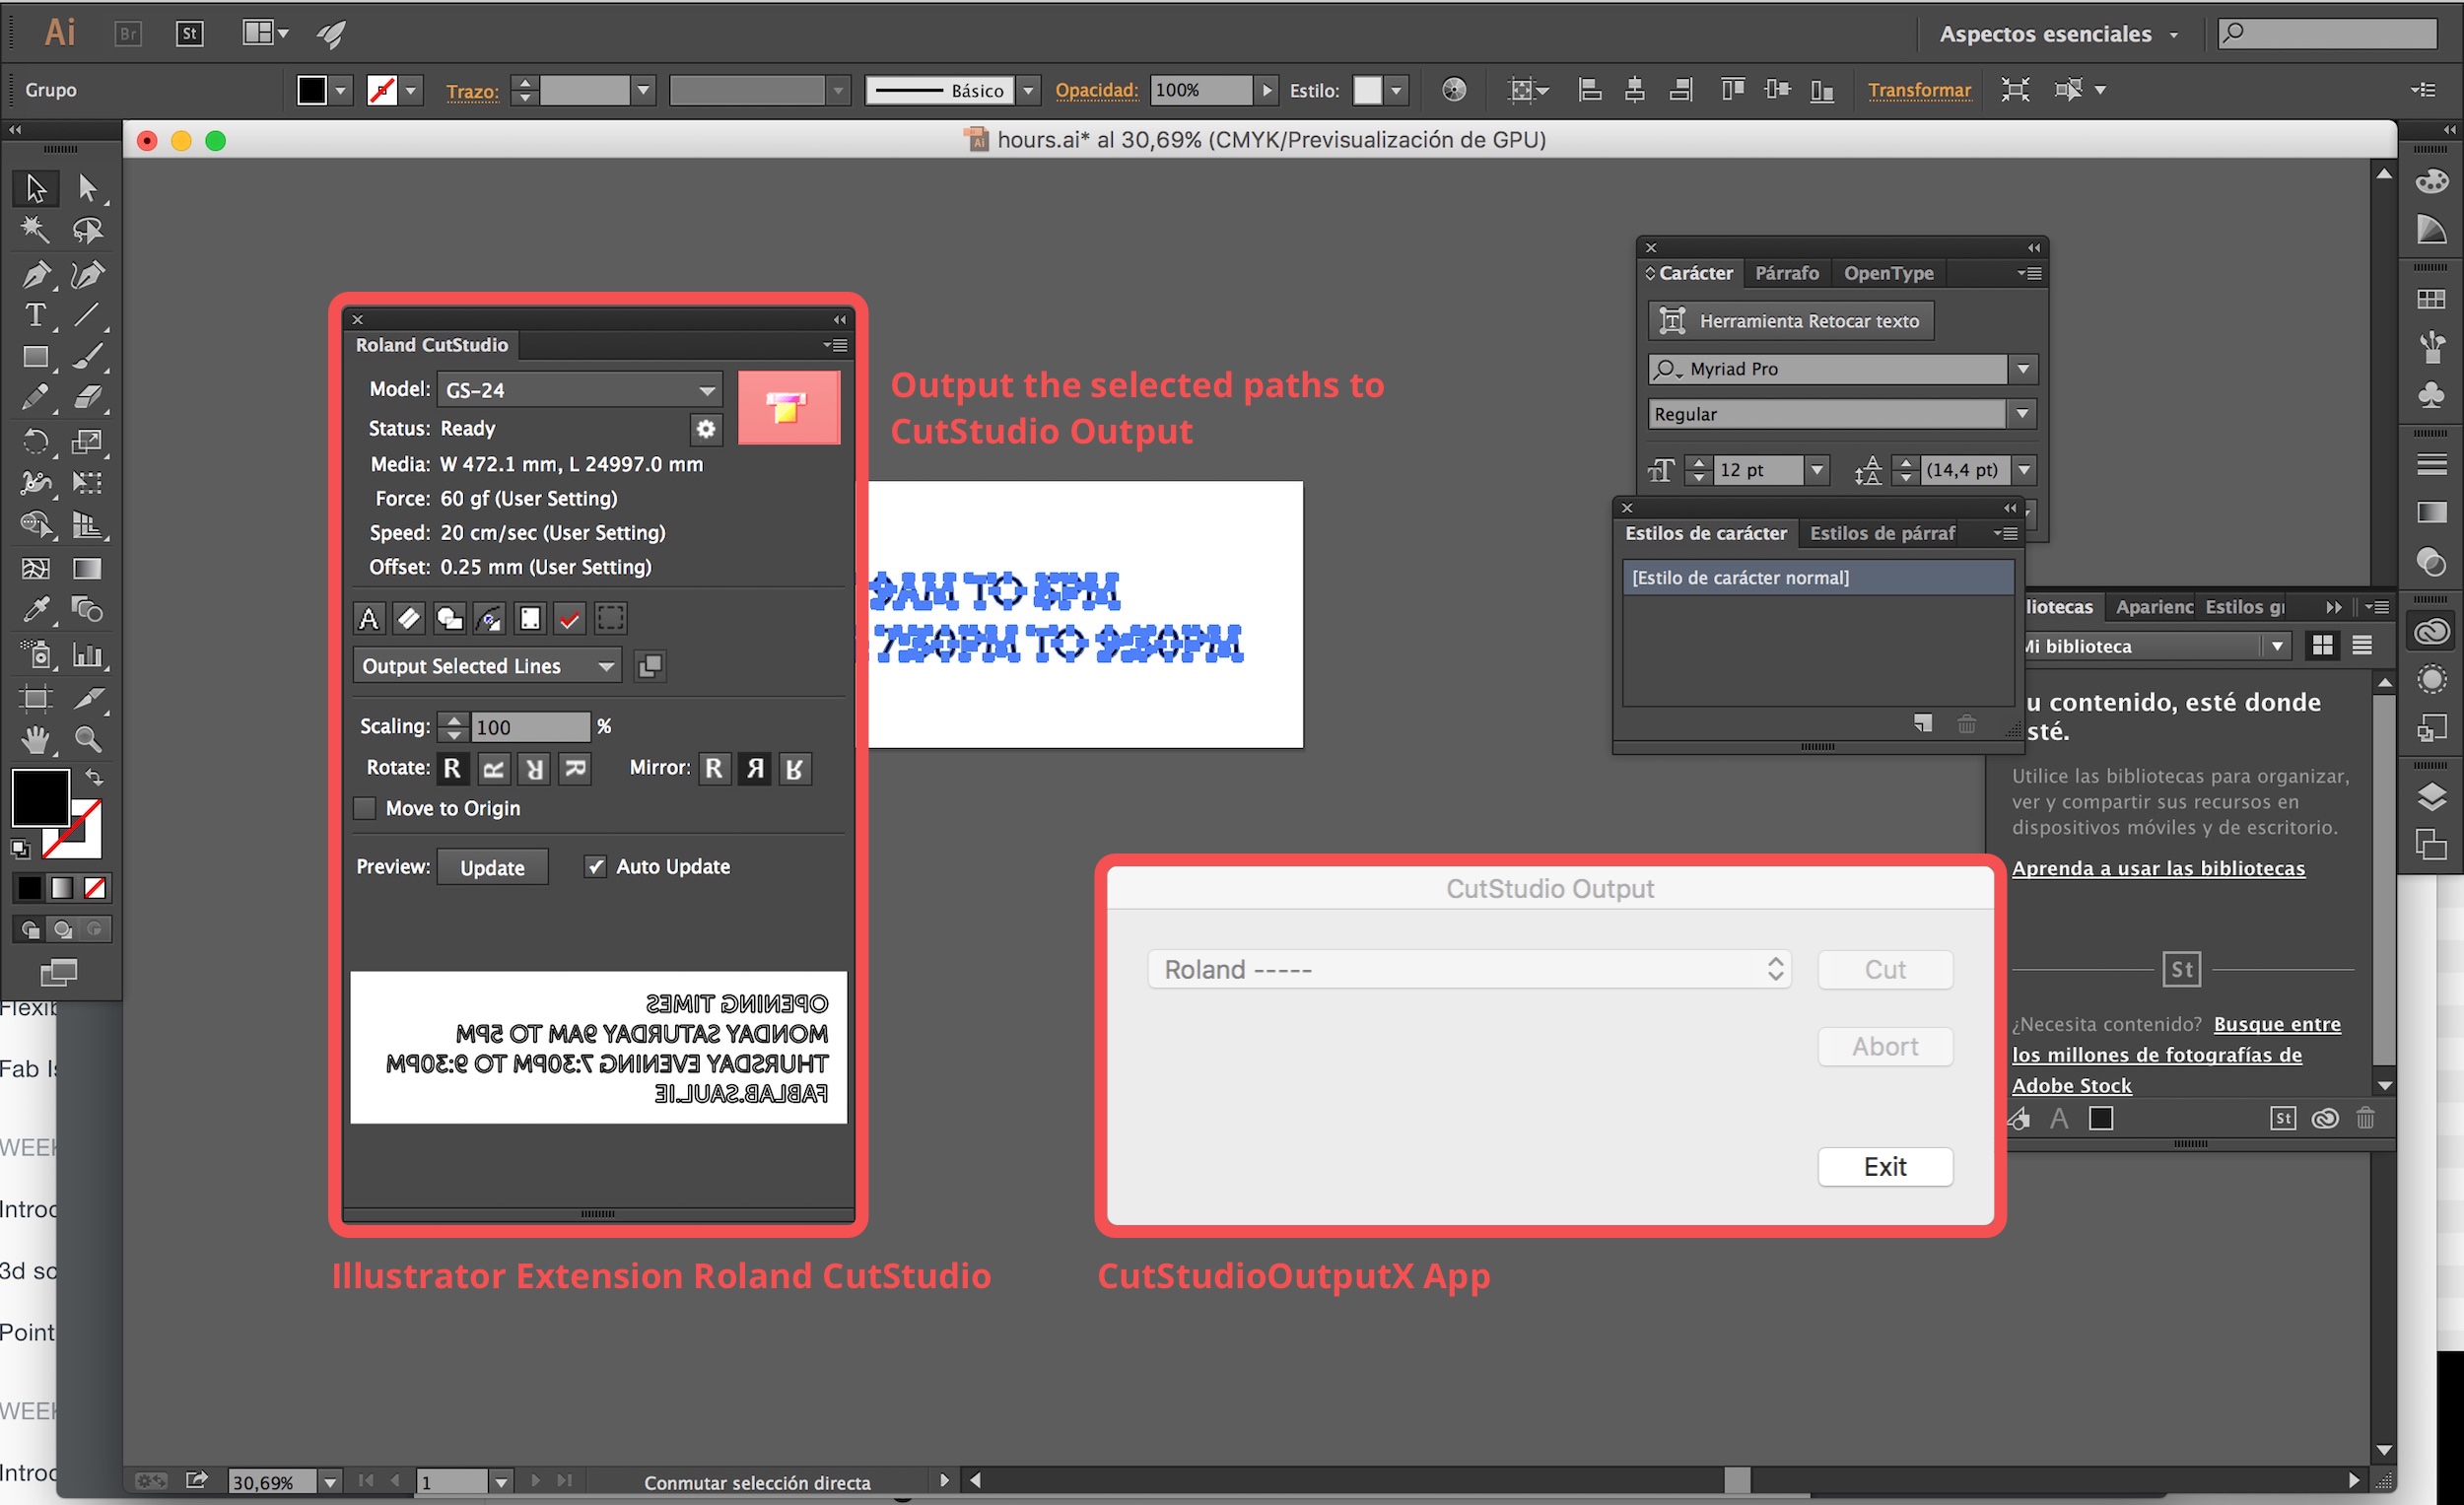Enable vertical mirror option
Screen dimensions: 2464x1505
[795, 769]
